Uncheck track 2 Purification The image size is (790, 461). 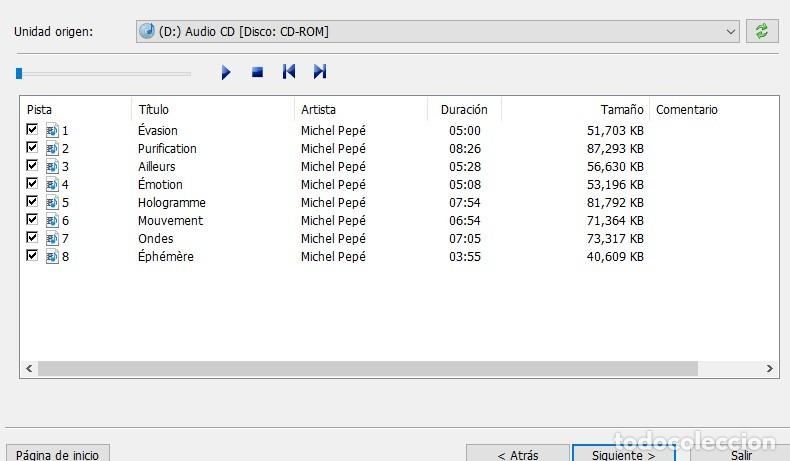[32, 148]
